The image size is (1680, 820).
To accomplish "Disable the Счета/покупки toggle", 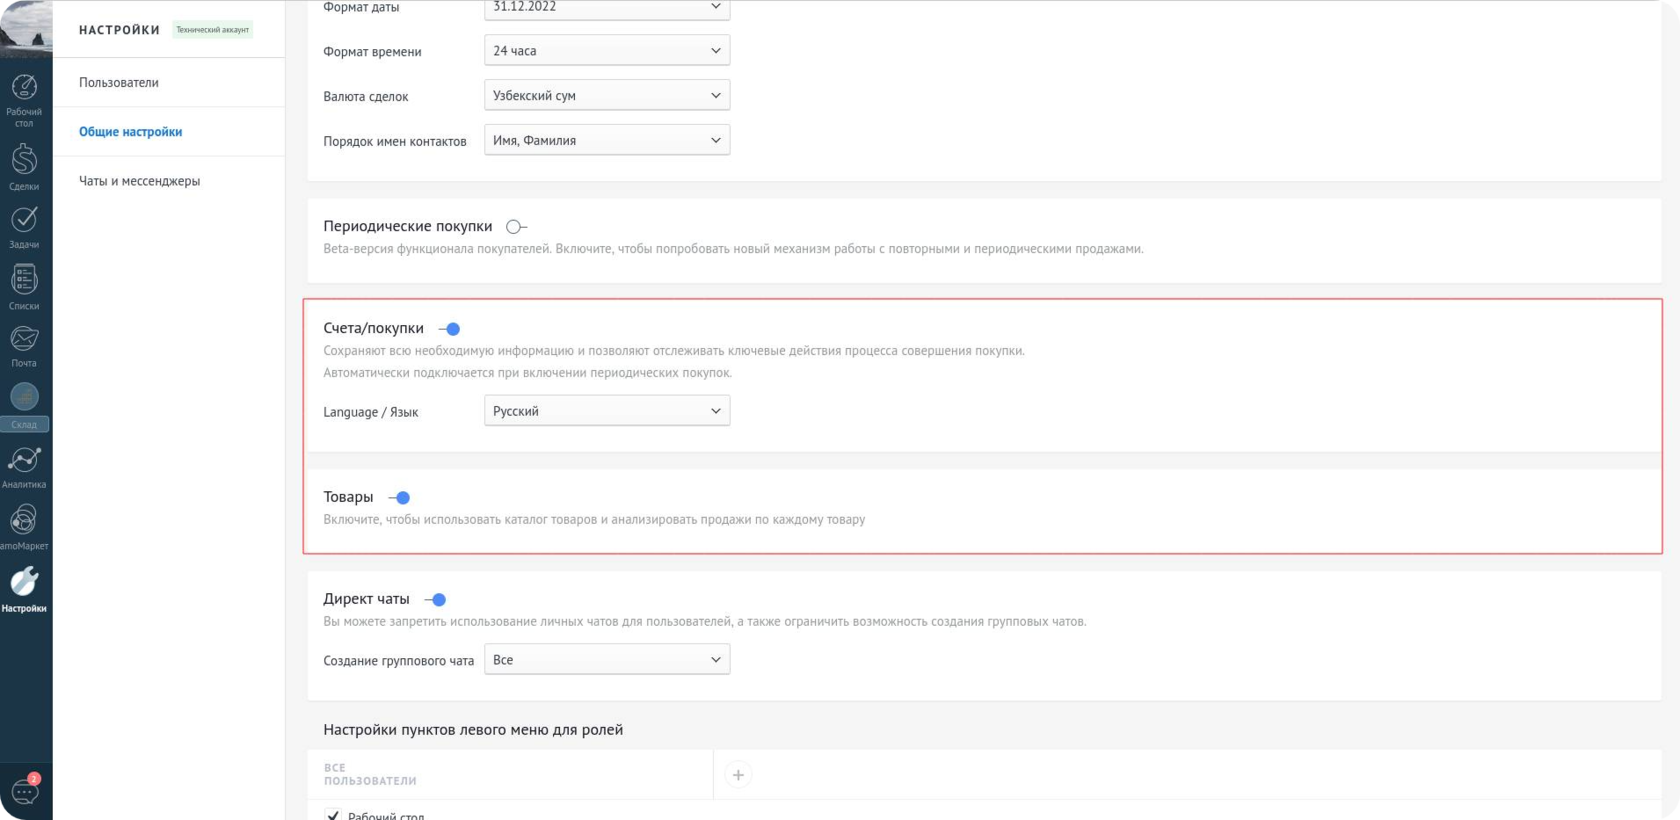I will (449, 329).
